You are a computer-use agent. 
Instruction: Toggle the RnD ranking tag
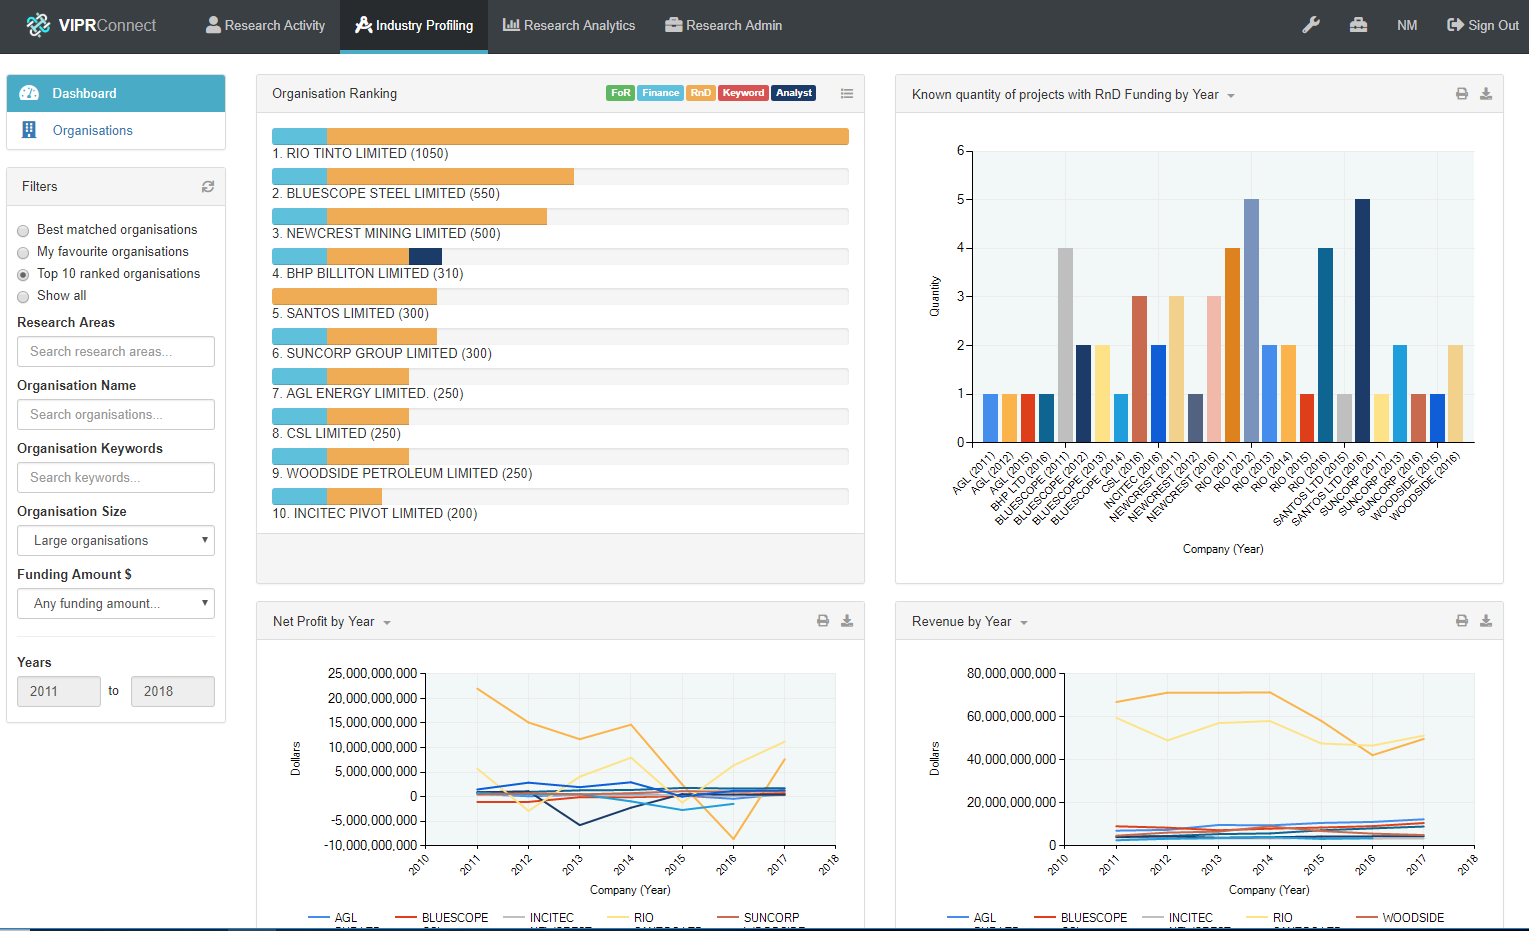[x=700, y=93]
